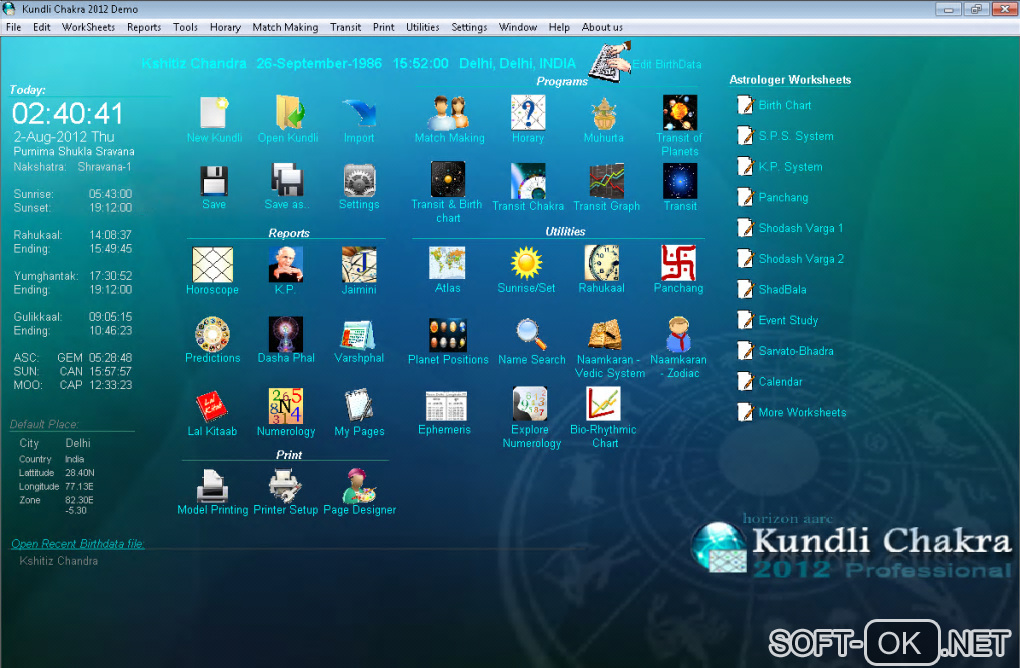The height and width of the screenshot is (668, 1020).
Task: Open the Ephemeris table
Action: coord(446,406)
